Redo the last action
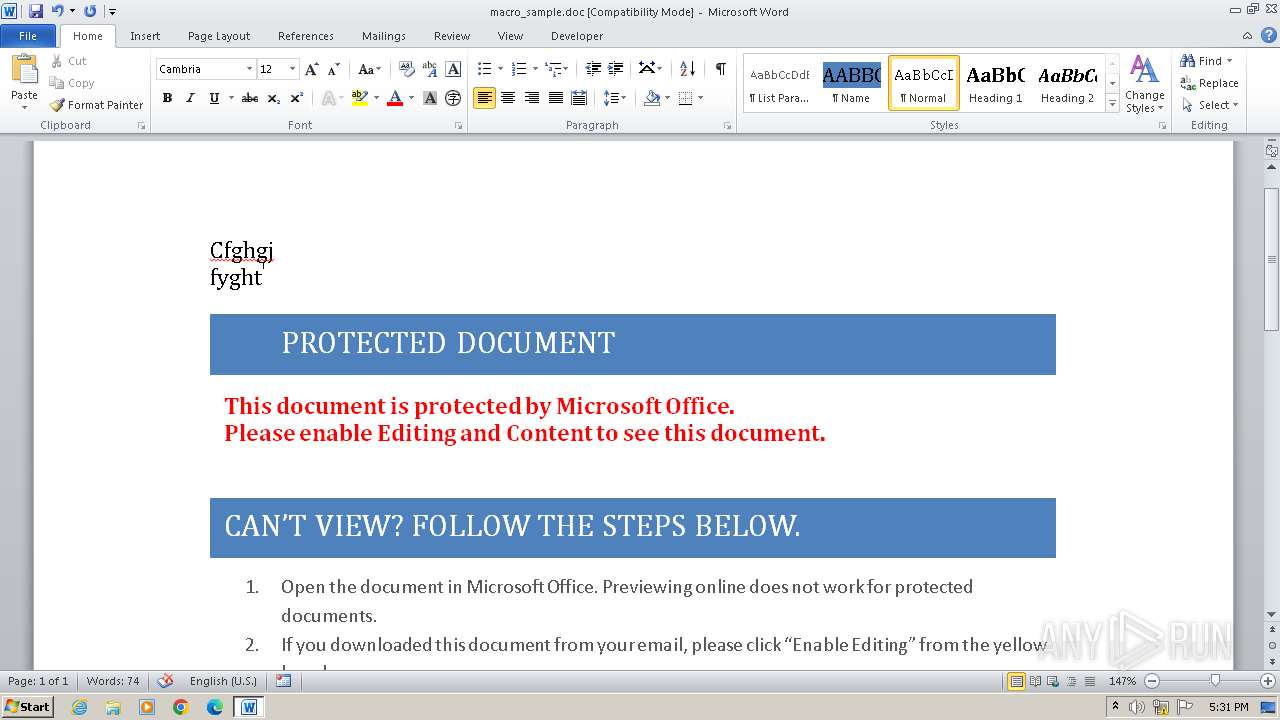This screenshot has height=720, width=1280. (90, 11)
